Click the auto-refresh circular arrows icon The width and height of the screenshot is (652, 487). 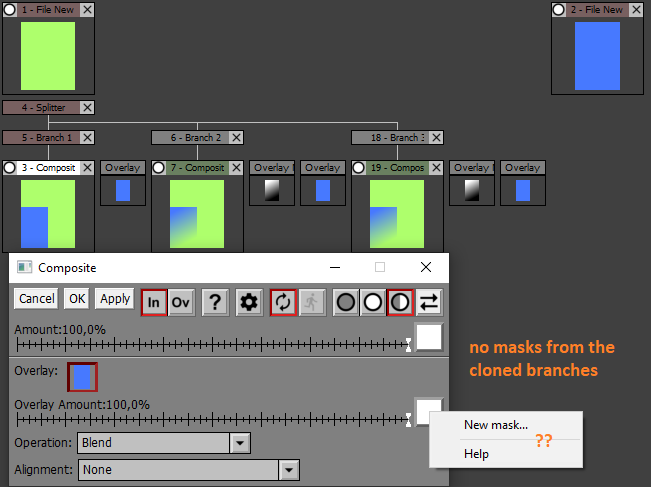[x=283, y=301]
